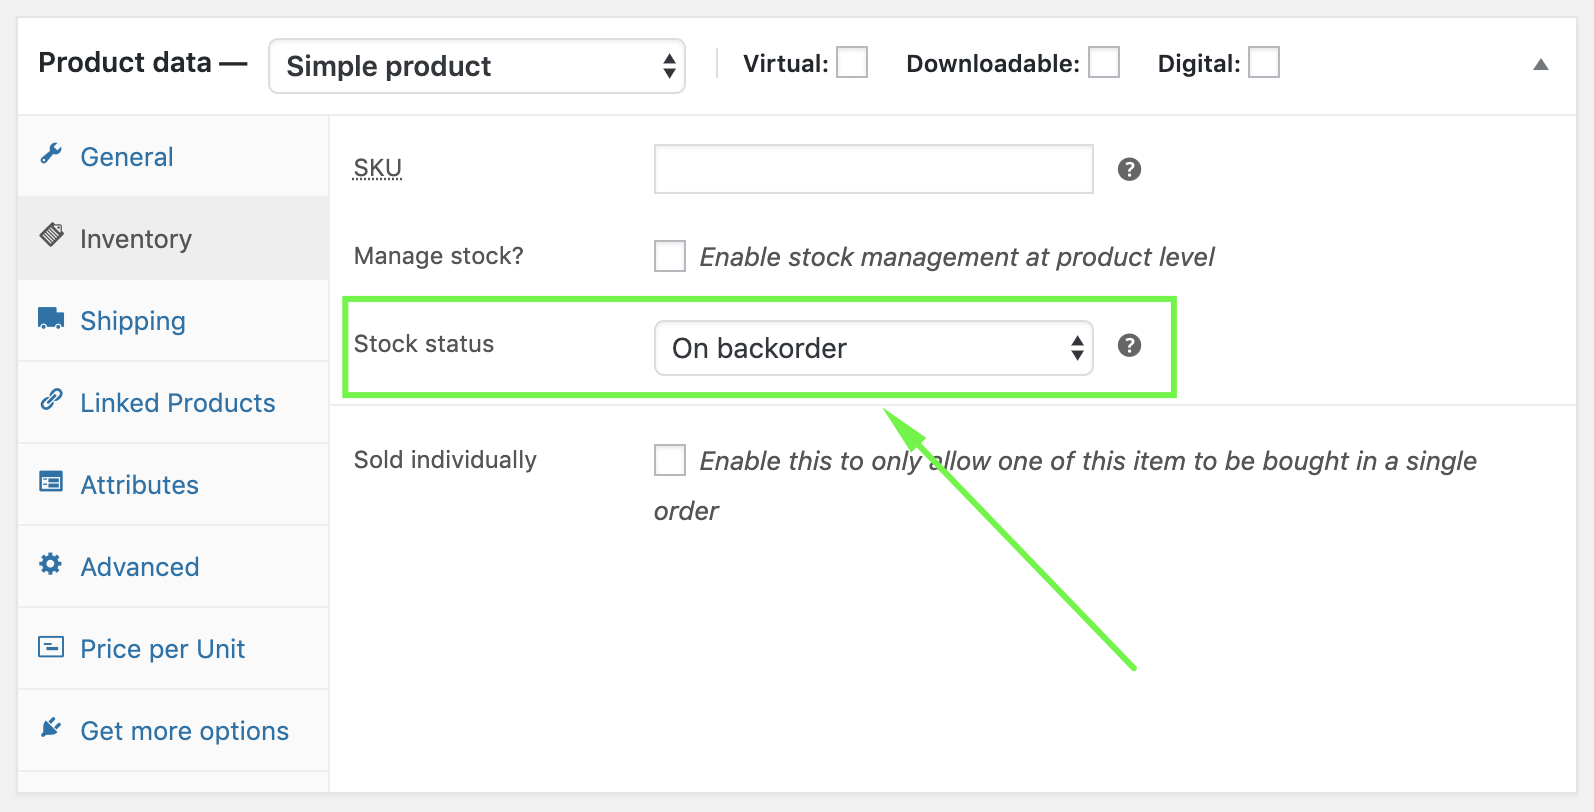
Task: Click the wrench icon beside General
Action: 51,154
